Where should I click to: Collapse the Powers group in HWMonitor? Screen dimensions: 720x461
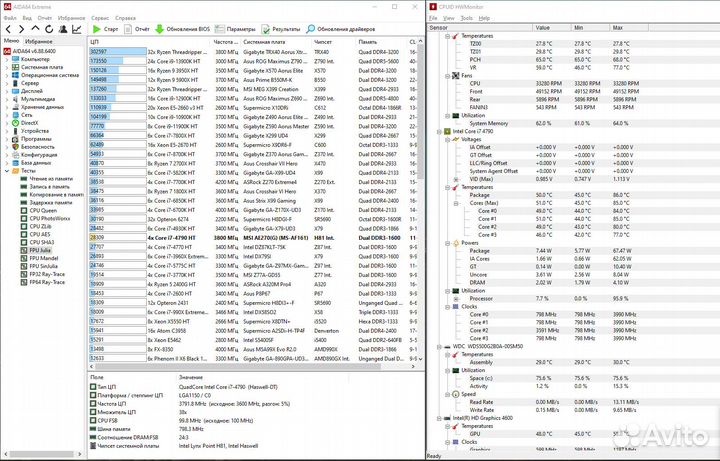pyautogui.click(x=447, y=243)
